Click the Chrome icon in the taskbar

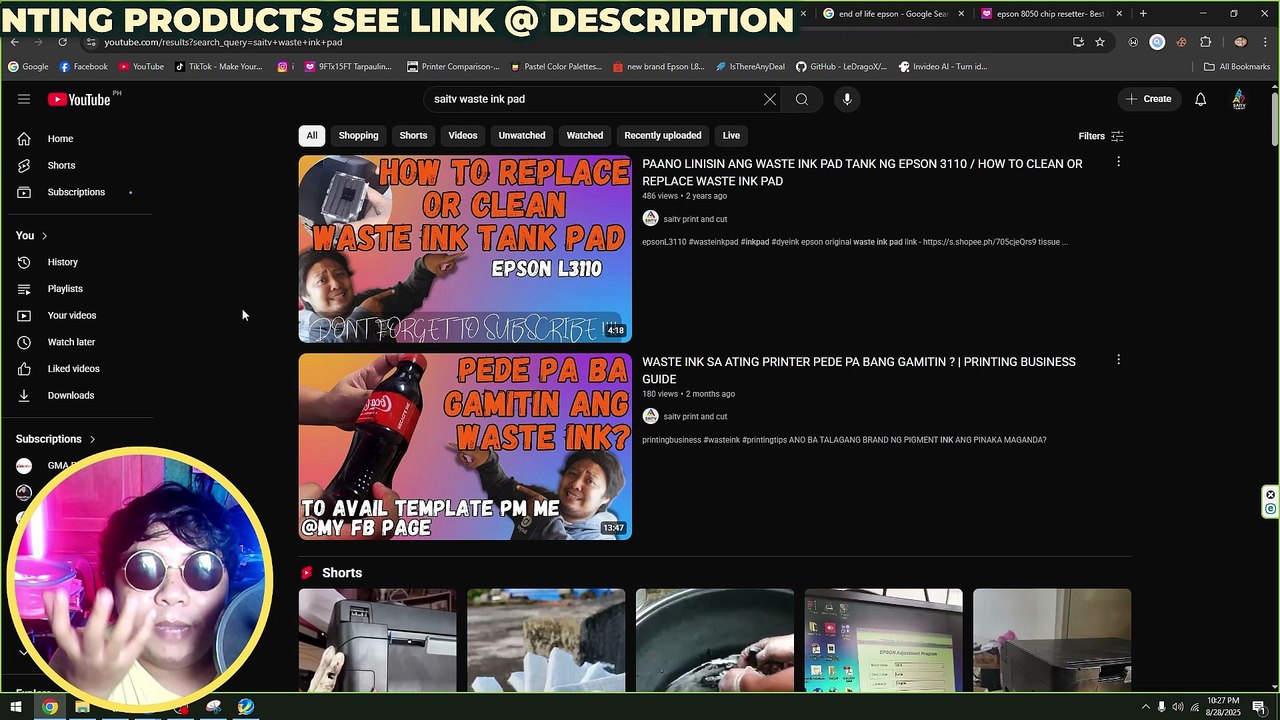49,707
